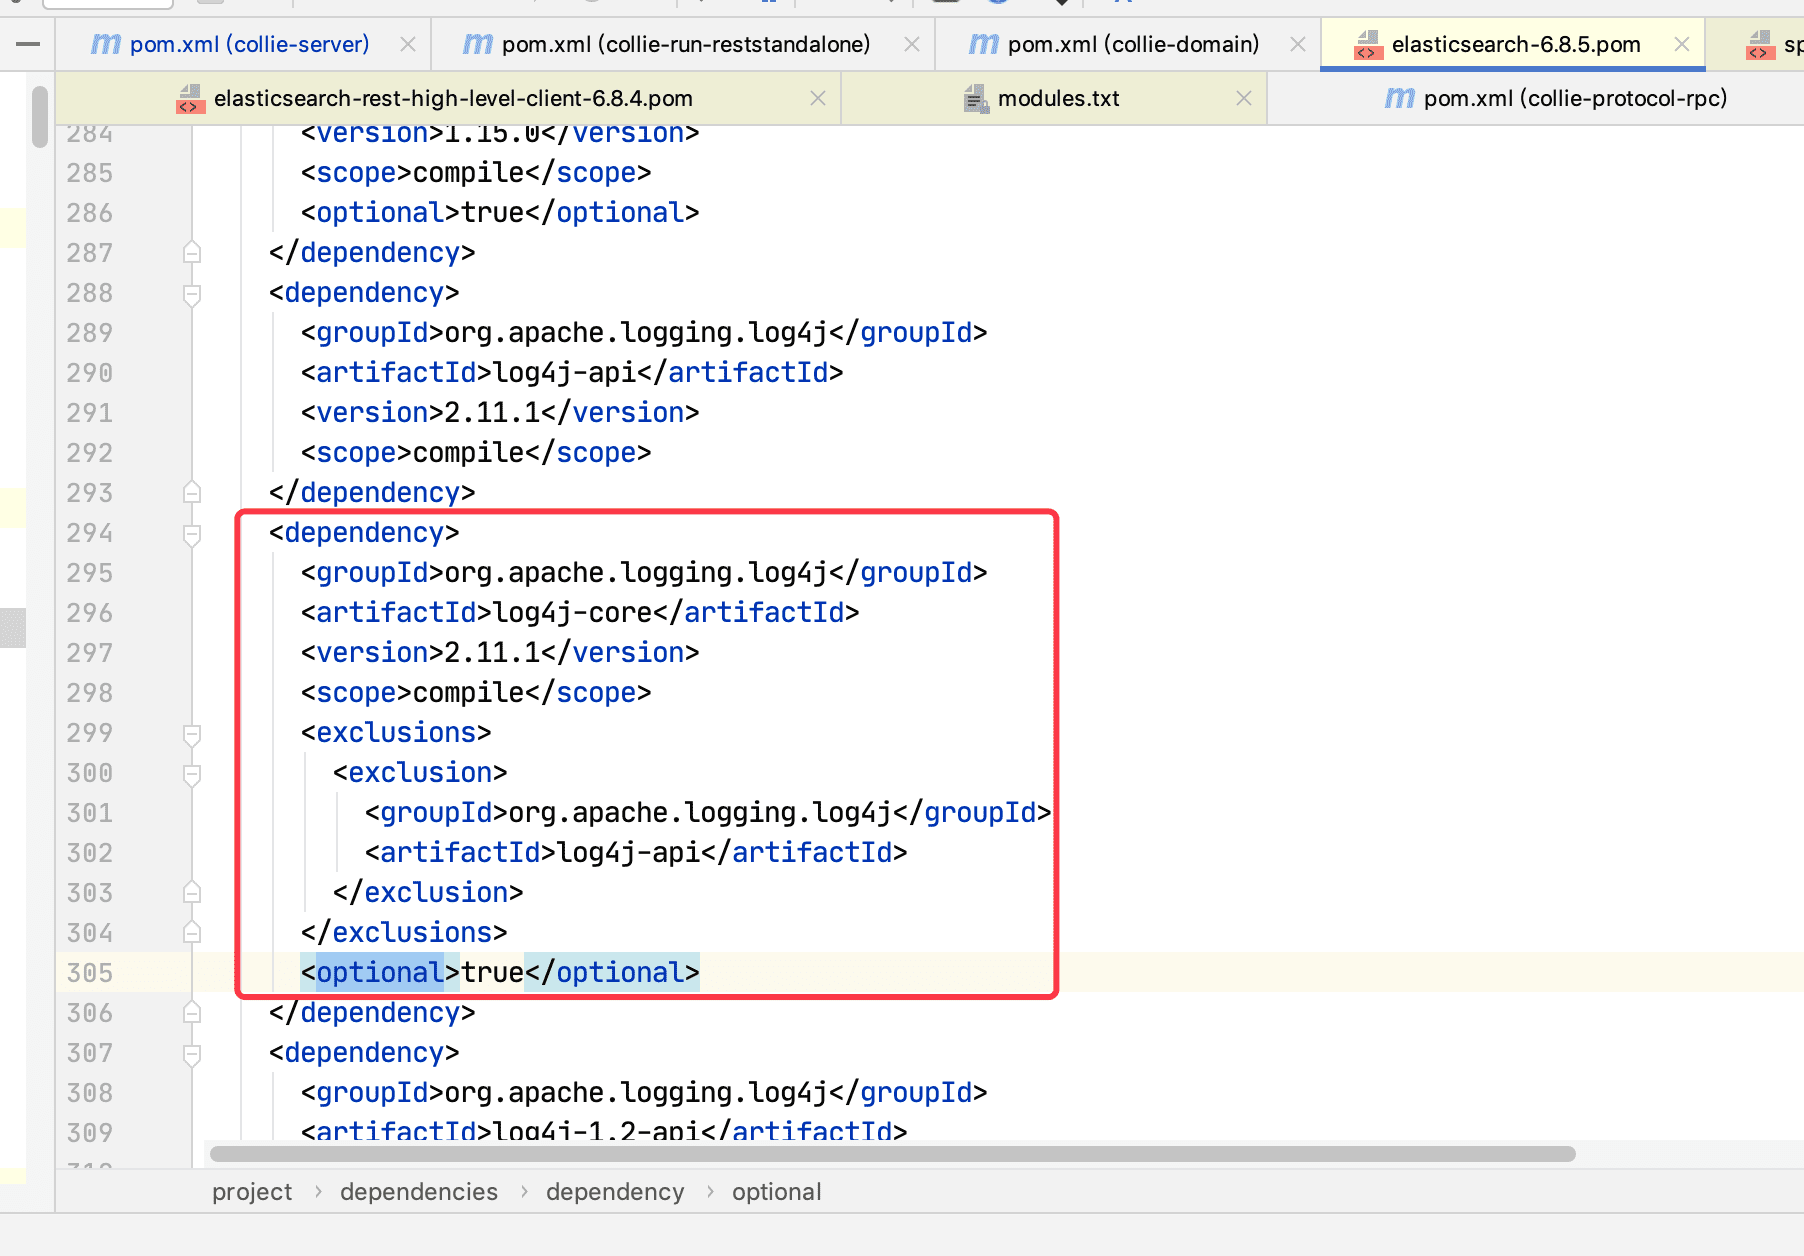The height and width of the screenshot is (1256, 1804).
Task: Close modules.txt tab
Action: pyautogui.click(x=1244, y=98)
